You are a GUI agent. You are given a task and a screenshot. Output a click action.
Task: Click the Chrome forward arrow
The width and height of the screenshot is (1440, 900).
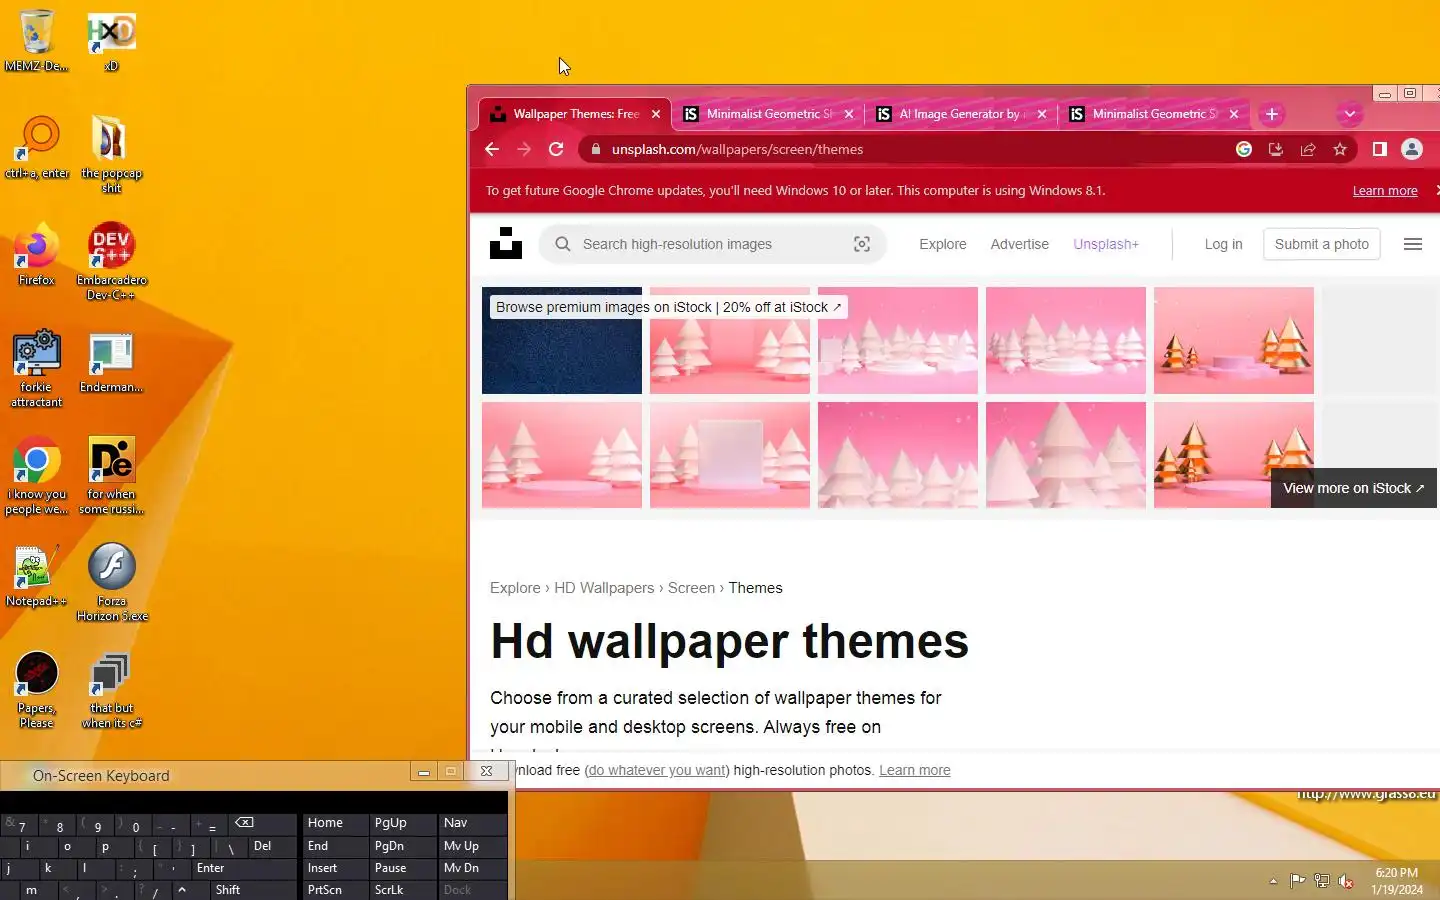click(x=524, y=149)
